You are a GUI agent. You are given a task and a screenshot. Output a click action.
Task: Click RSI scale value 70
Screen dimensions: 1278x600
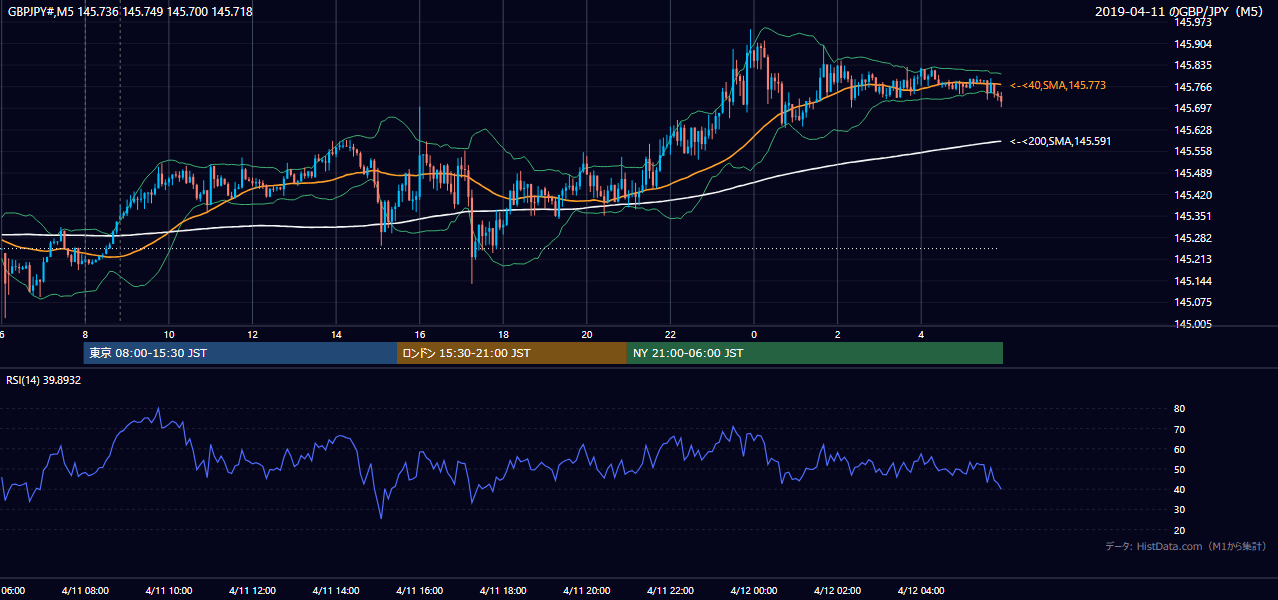1179,429
